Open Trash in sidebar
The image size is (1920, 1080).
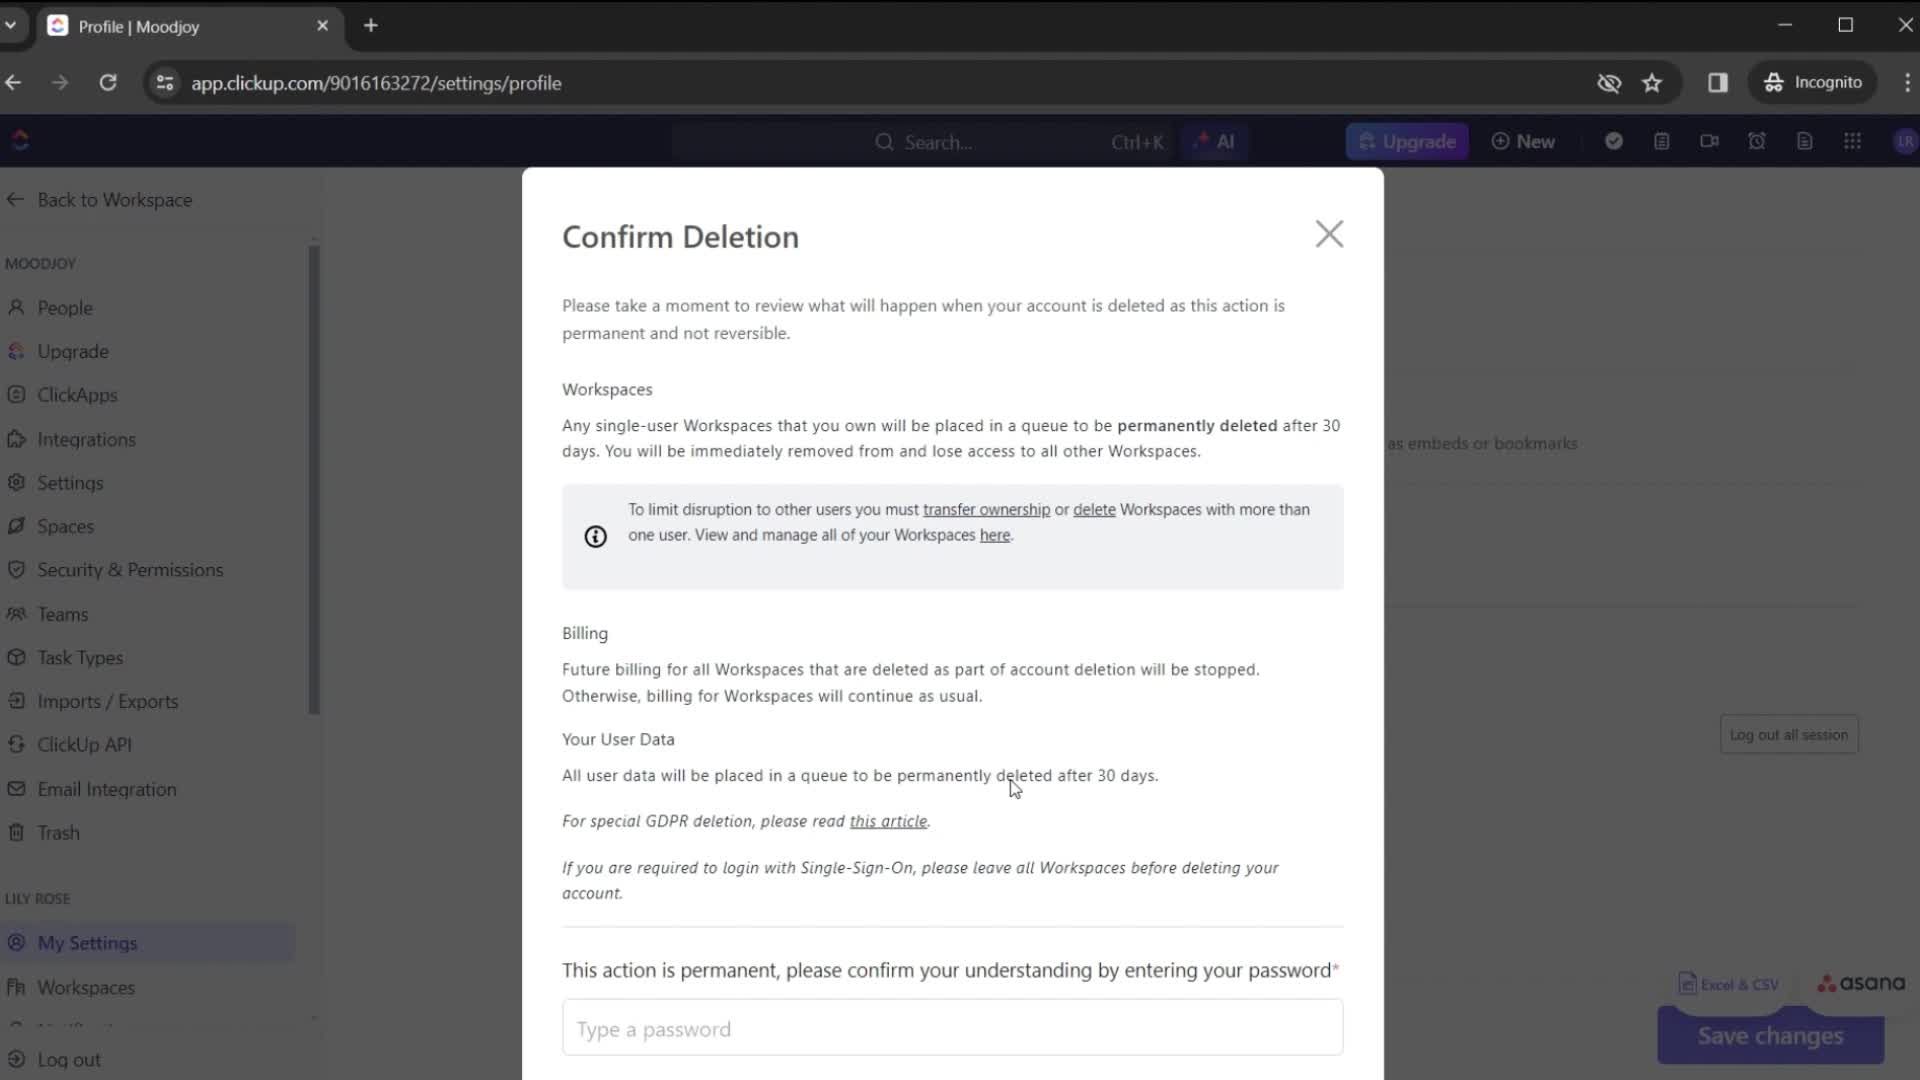[x=58, y=833]
